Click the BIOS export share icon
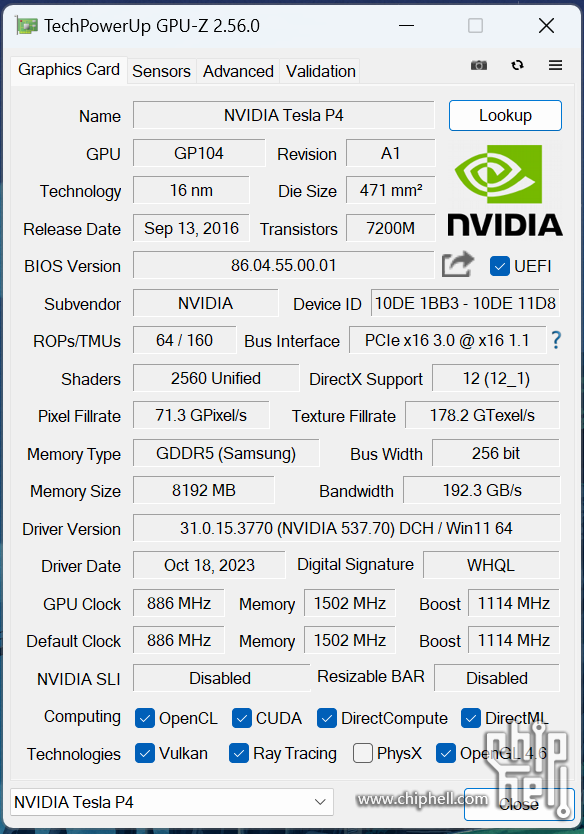 (457, 264)
